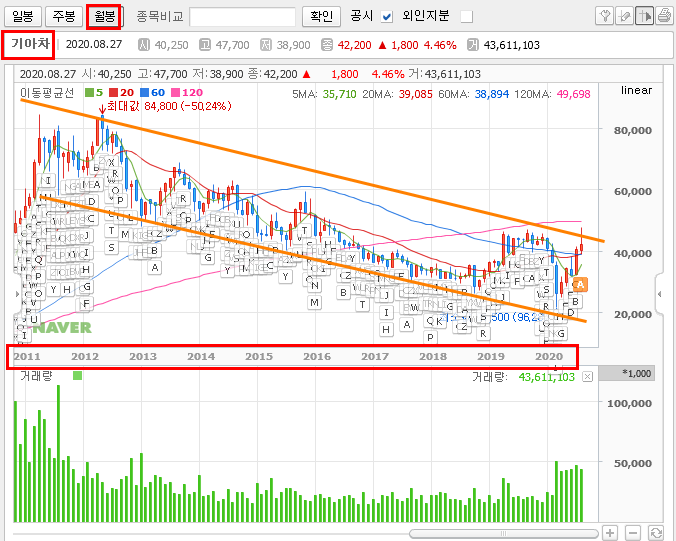Open the chart settings wrench tool

(604, 16)
